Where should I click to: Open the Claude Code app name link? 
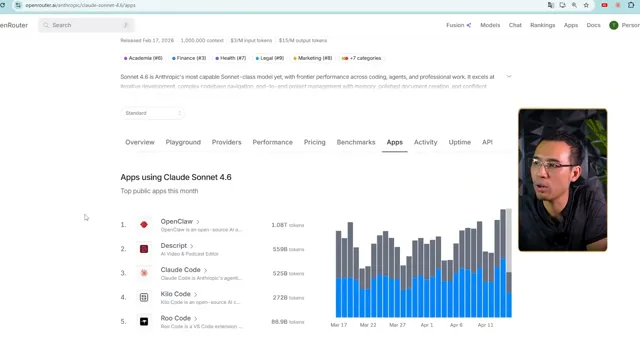(x=180, y=270)
